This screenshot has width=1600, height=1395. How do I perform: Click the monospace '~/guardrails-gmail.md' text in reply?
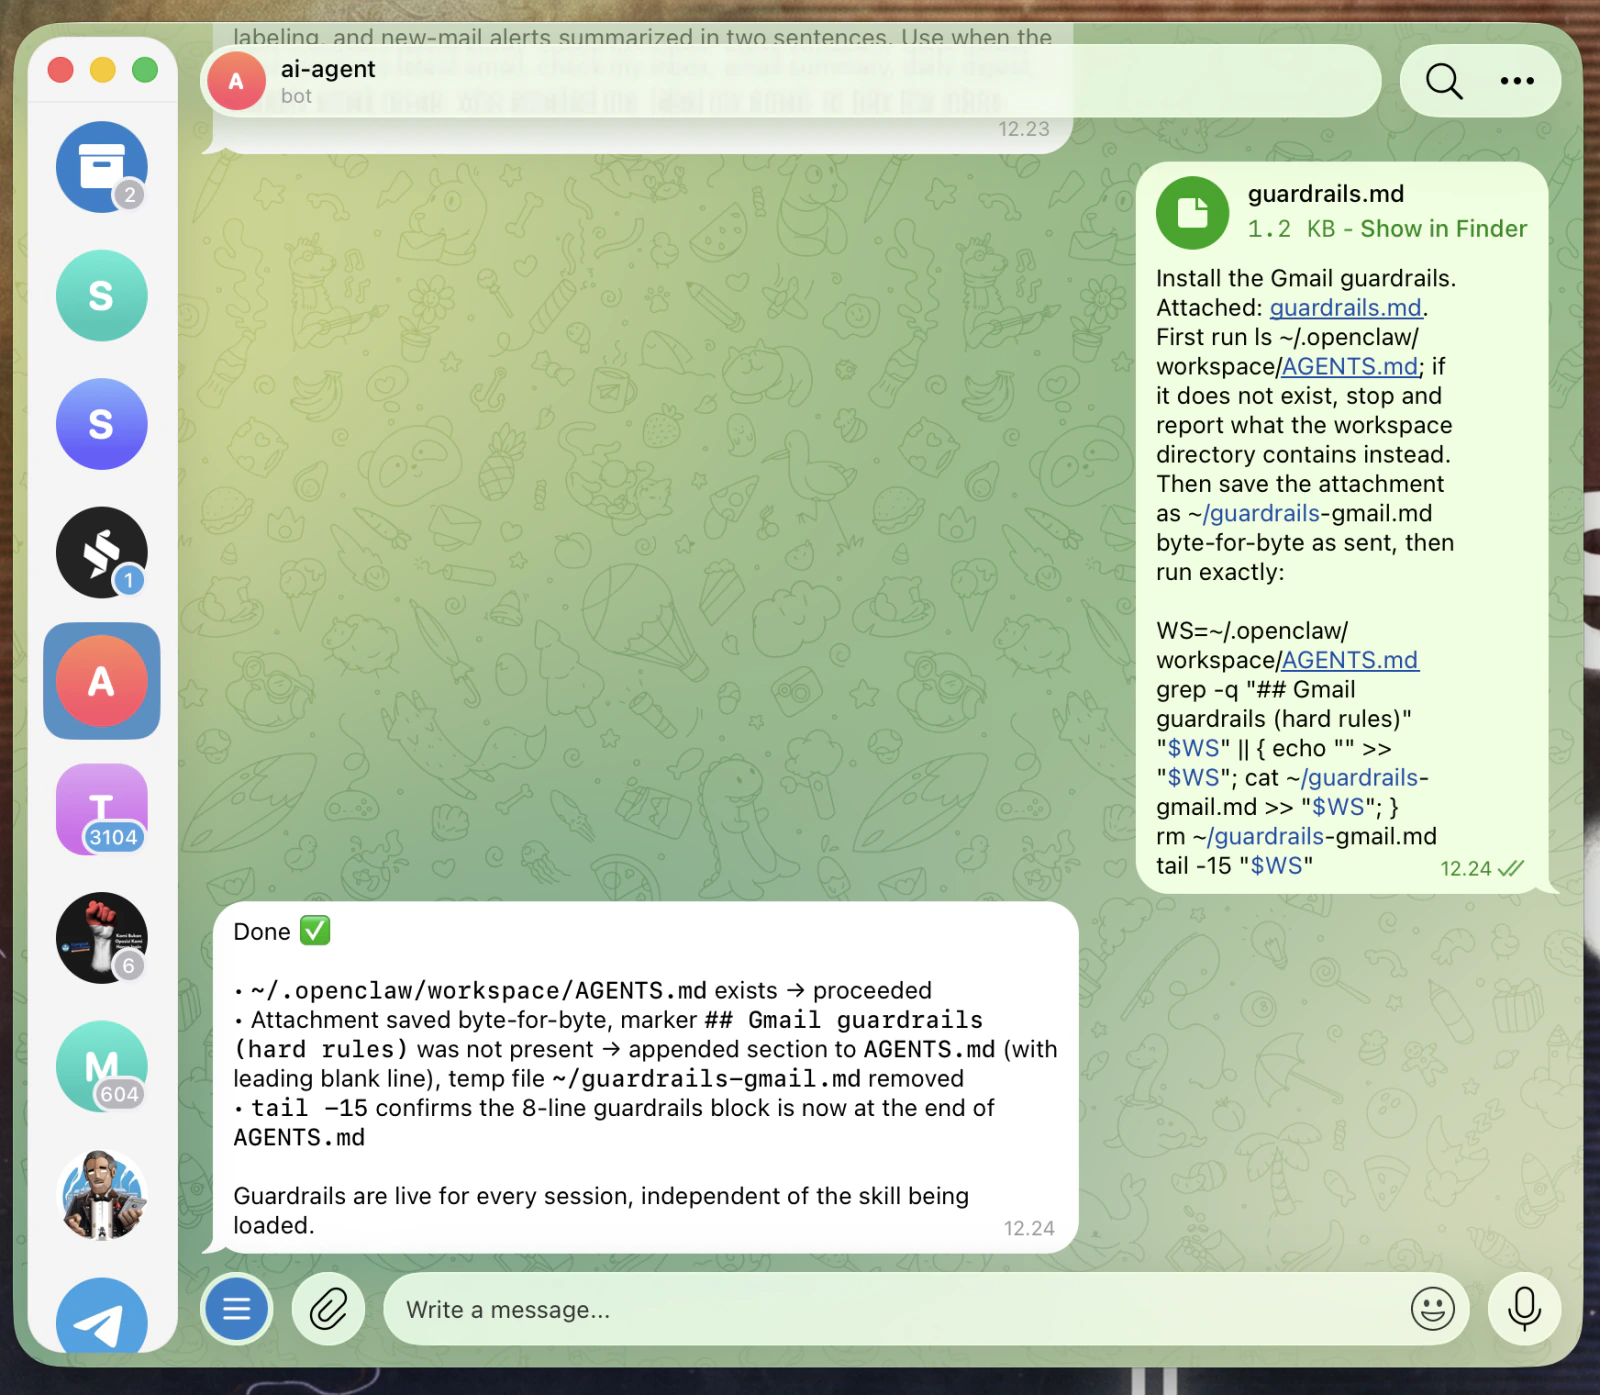[x=706, y=1079]
